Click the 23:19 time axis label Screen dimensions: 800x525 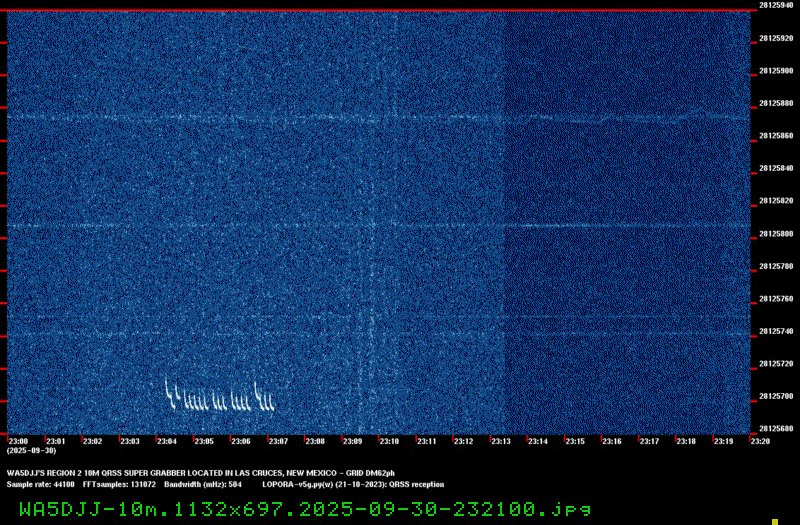click(x=723, y=441)
